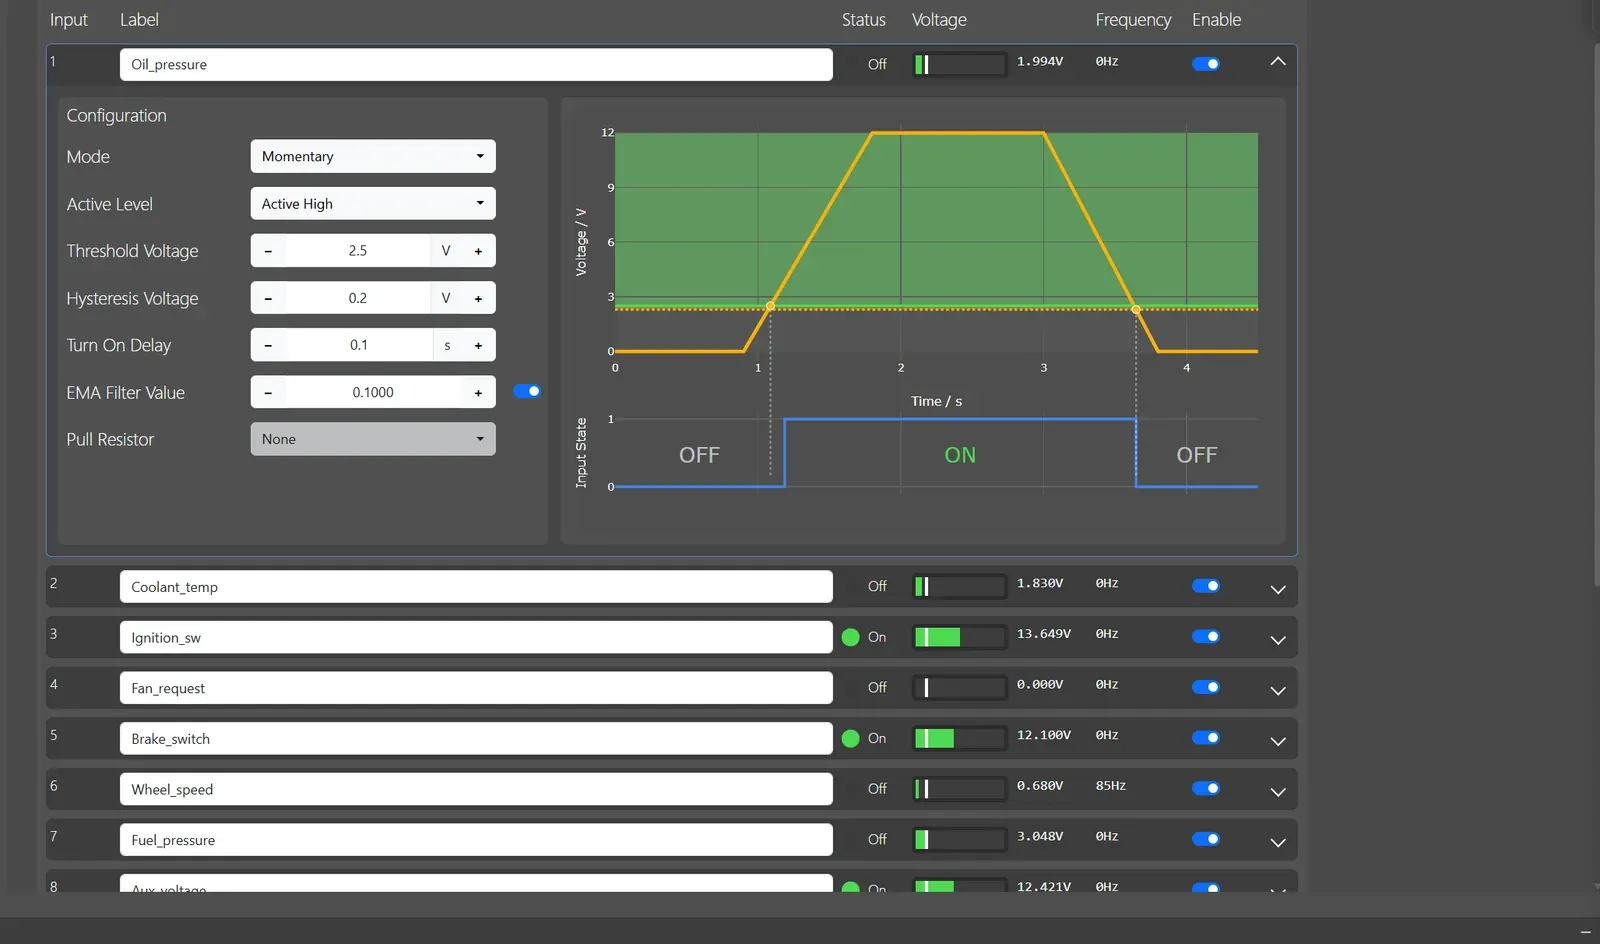Click the Fuel_pressure 3.048V reading
1600x944 pixels.
[x=1040, y=836]
